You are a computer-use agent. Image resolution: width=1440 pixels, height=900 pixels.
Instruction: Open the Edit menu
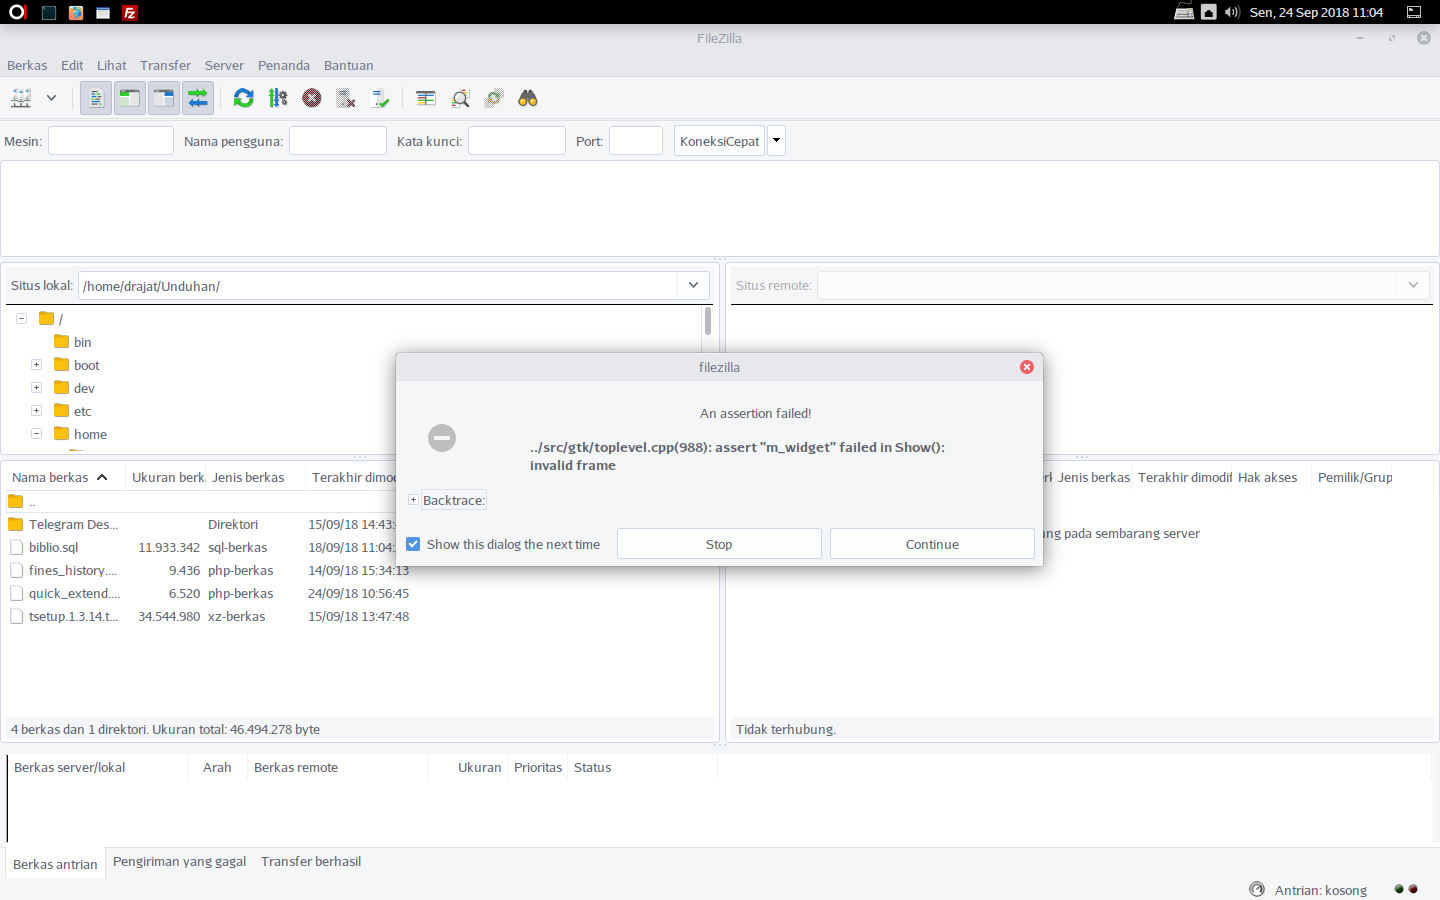coord(72,65)
